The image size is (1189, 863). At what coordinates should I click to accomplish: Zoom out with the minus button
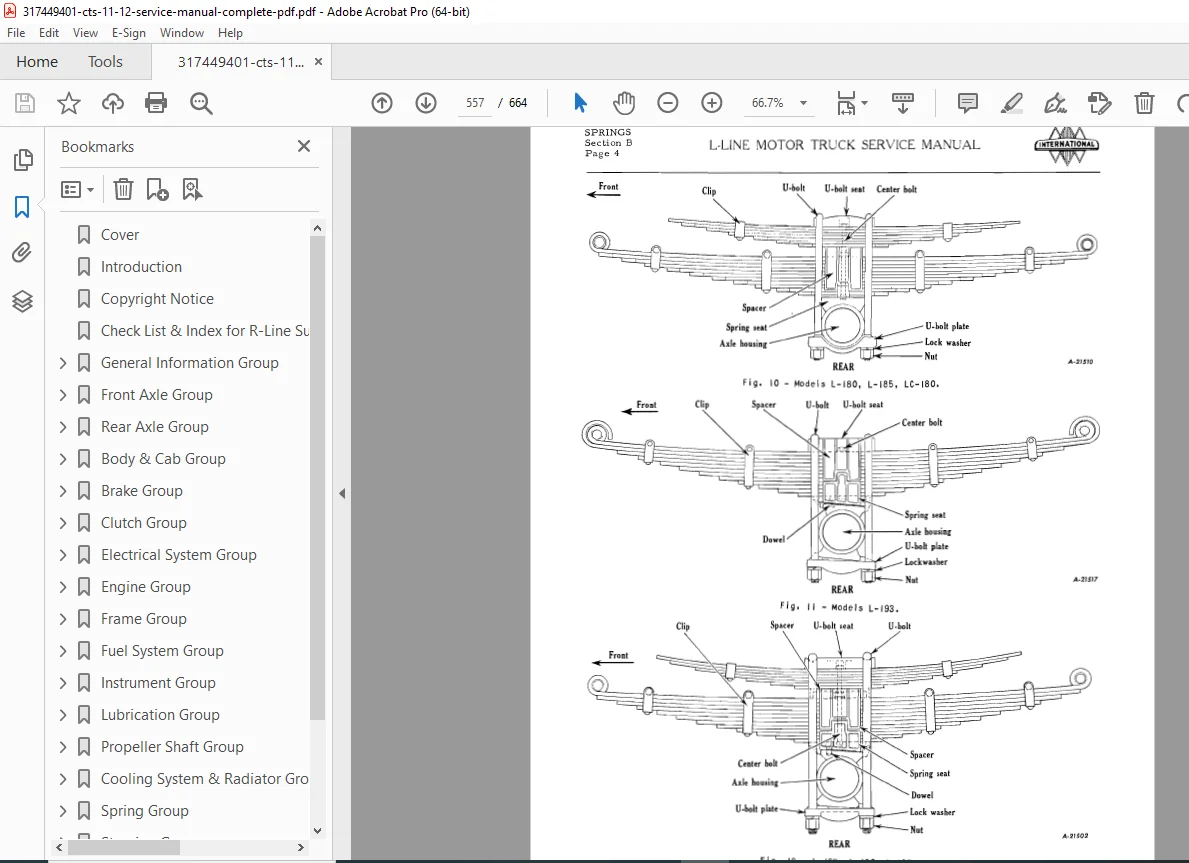click(667, 102)
